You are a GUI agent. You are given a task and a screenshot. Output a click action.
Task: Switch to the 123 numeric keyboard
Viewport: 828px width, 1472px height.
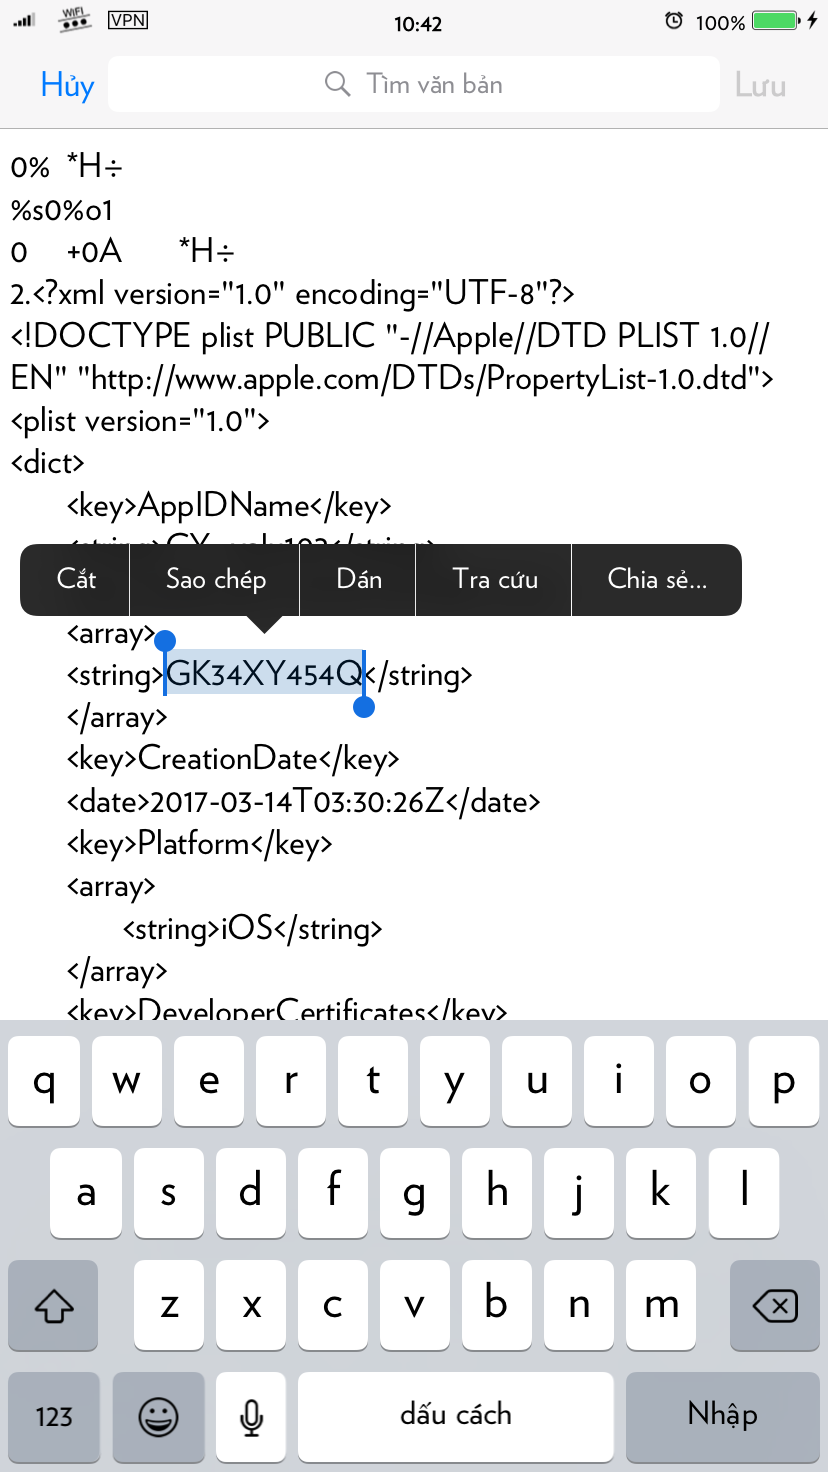(x=53, y=1416)
